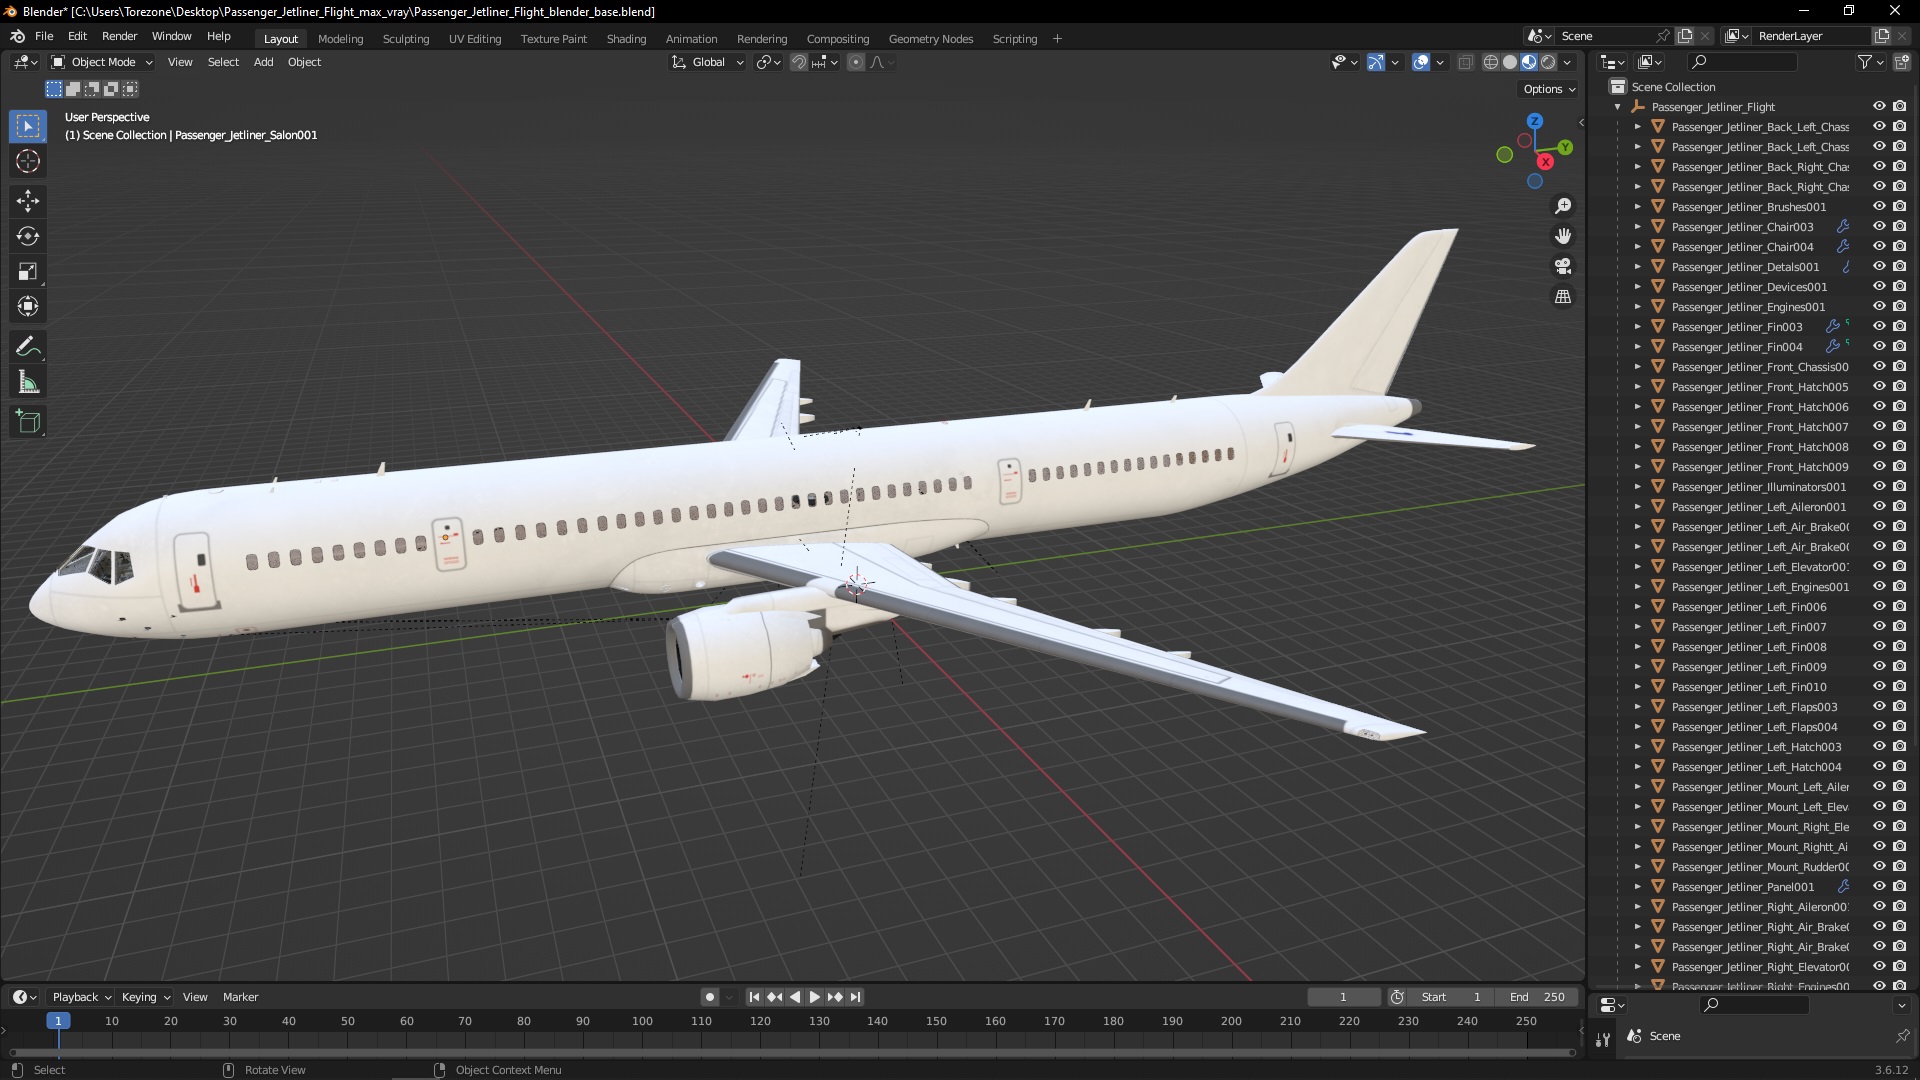1920x1080 pixels.
Task: Collapse the Passenger_Jetliner_Flight collection
Action: pos(1618,107)
